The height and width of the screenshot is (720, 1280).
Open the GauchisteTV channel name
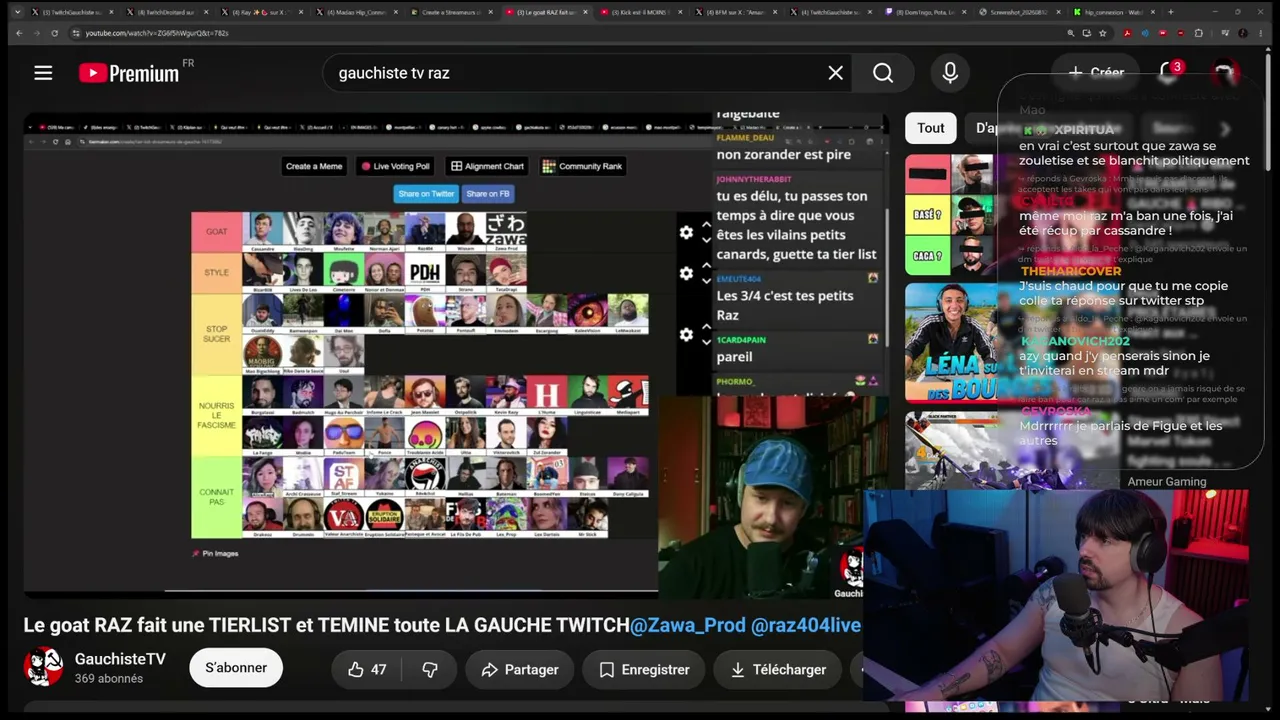point(120,659)
